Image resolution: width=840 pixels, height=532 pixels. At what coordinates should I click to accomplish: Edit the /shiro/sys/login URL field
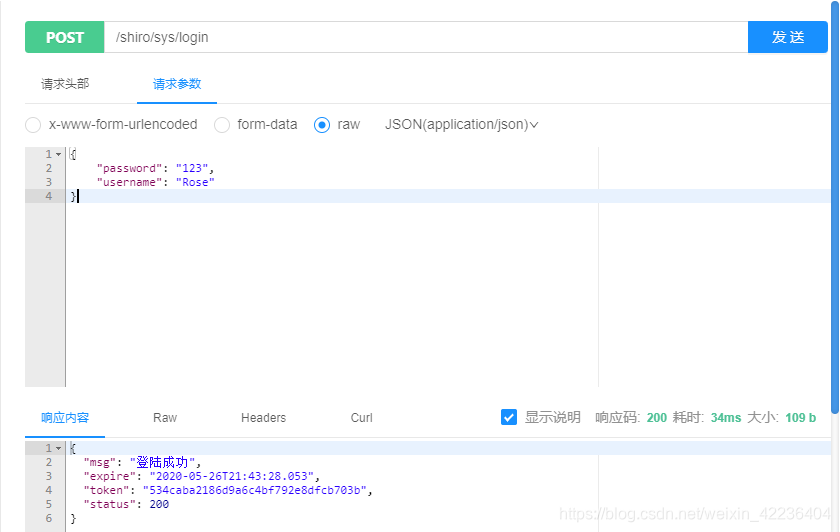426,37
